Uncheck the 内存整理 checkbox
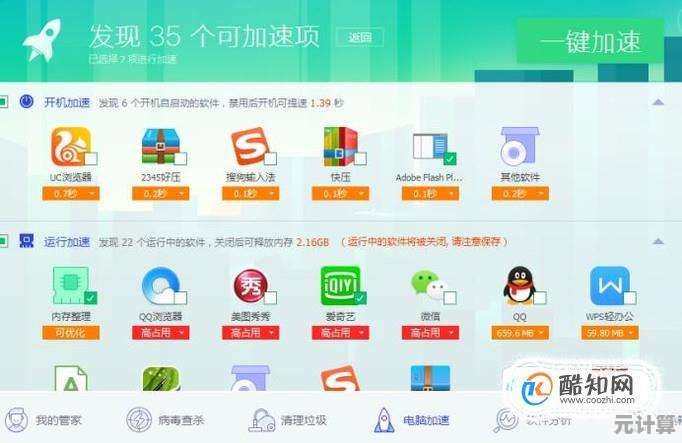Viewport: 682px width, 443px height. 91,298
